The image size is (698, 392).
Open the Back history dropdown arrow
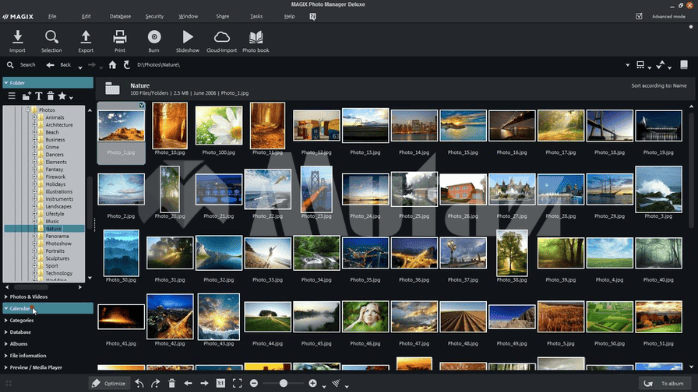[x=80, y=67]
